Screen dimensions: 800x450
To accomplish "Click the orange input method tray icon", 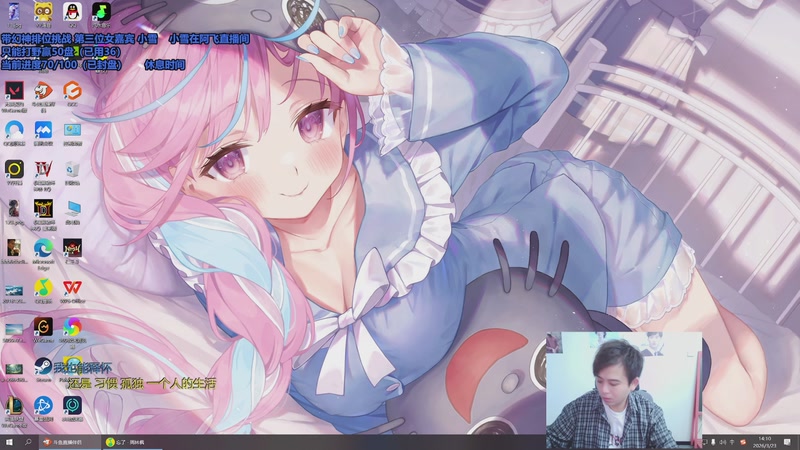I will point(743,442).
